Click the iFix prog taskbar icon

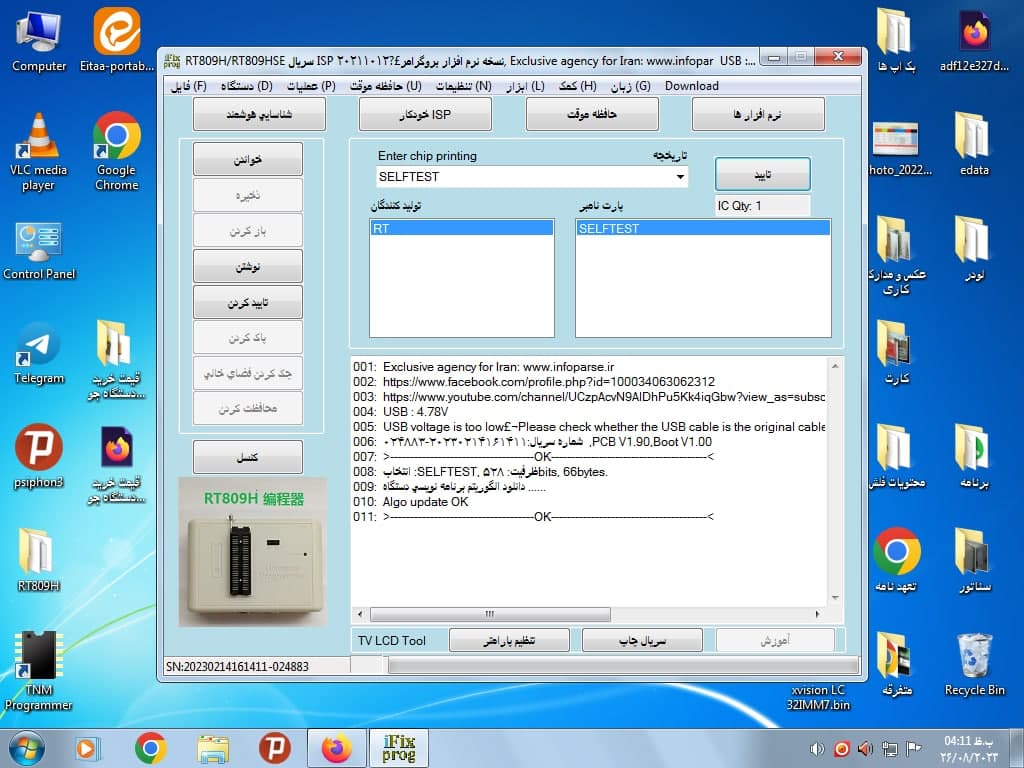[x=398, y=748]
